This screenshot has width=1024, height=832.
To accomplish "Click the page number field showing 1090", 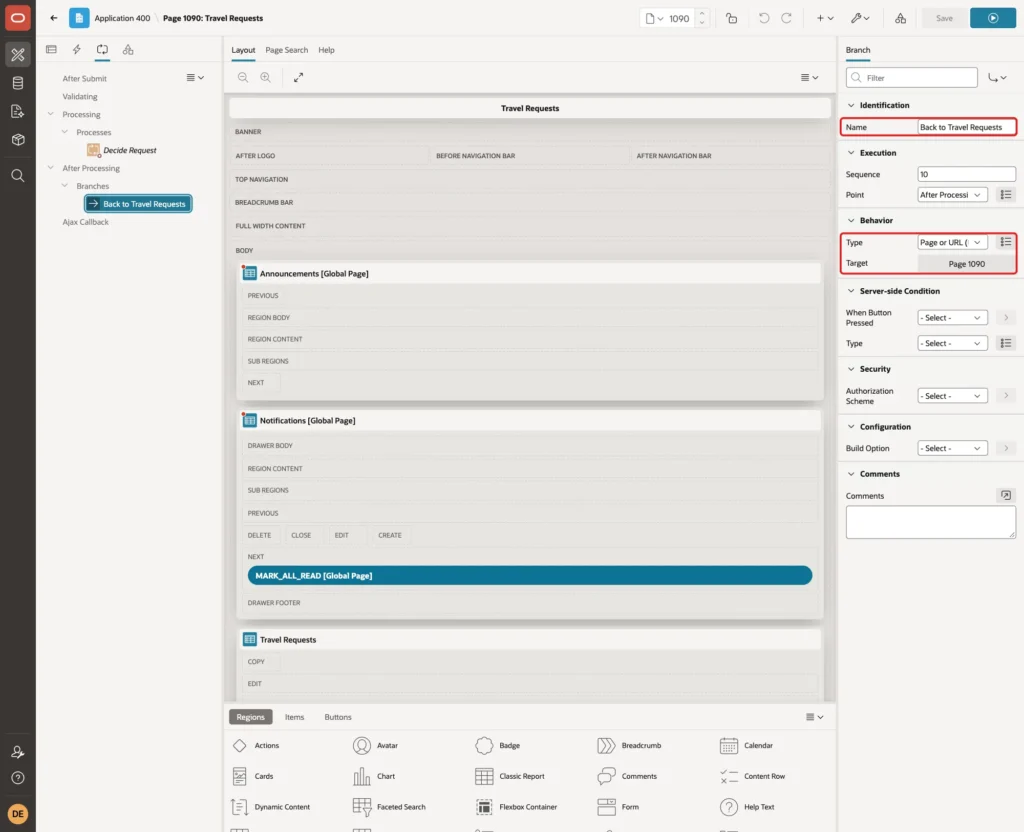I will (679, 18).
